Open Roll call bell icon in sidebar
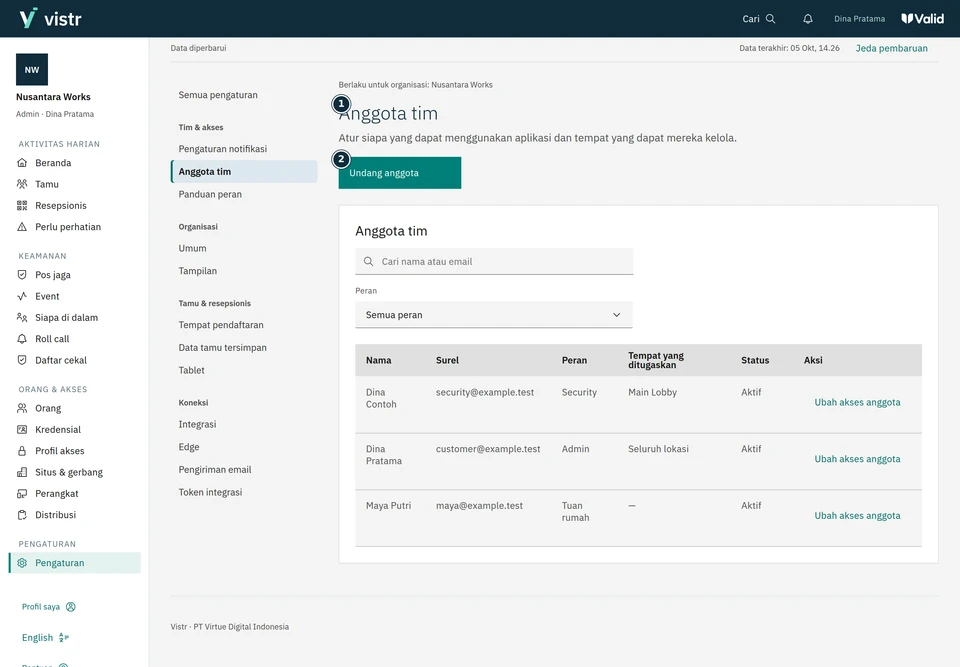 [x=22, y=339]
